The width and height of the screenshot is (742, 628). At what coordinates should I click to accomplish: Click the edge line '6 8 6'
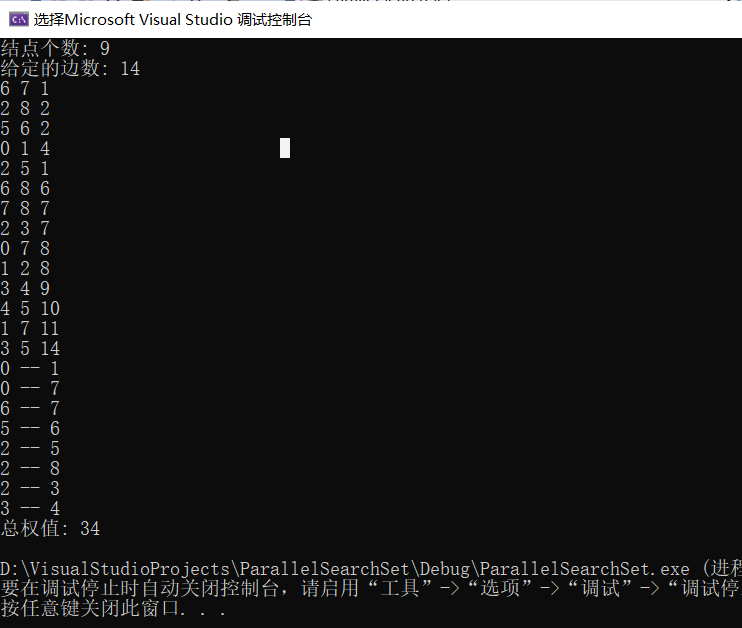click(x=25, y=188)
